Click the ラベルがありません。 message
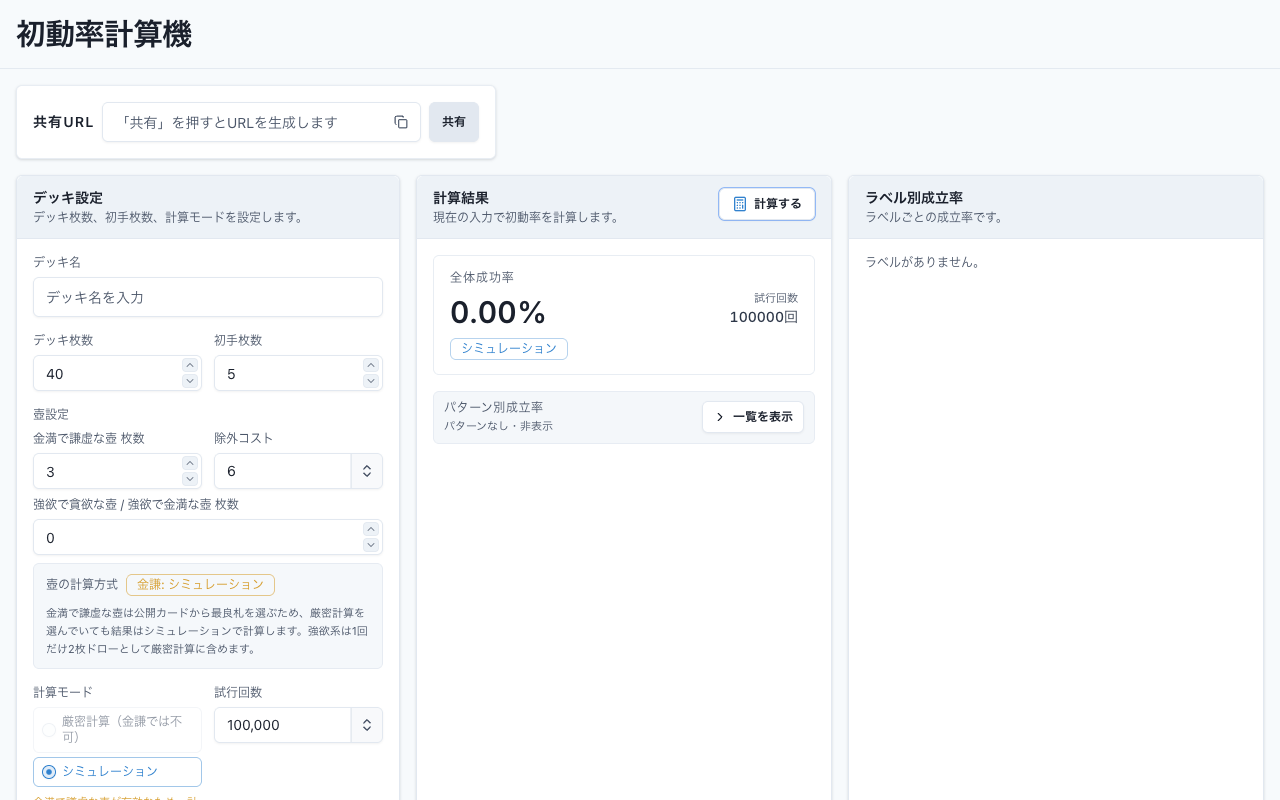 (x=924, y=262)
